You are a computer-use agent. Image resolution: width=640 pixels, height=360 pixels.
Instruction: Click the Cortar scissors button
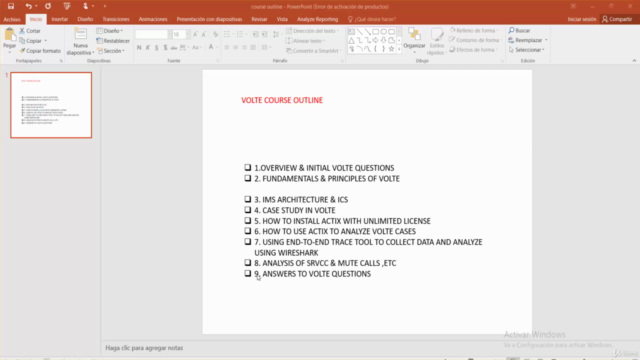(30, 31)
